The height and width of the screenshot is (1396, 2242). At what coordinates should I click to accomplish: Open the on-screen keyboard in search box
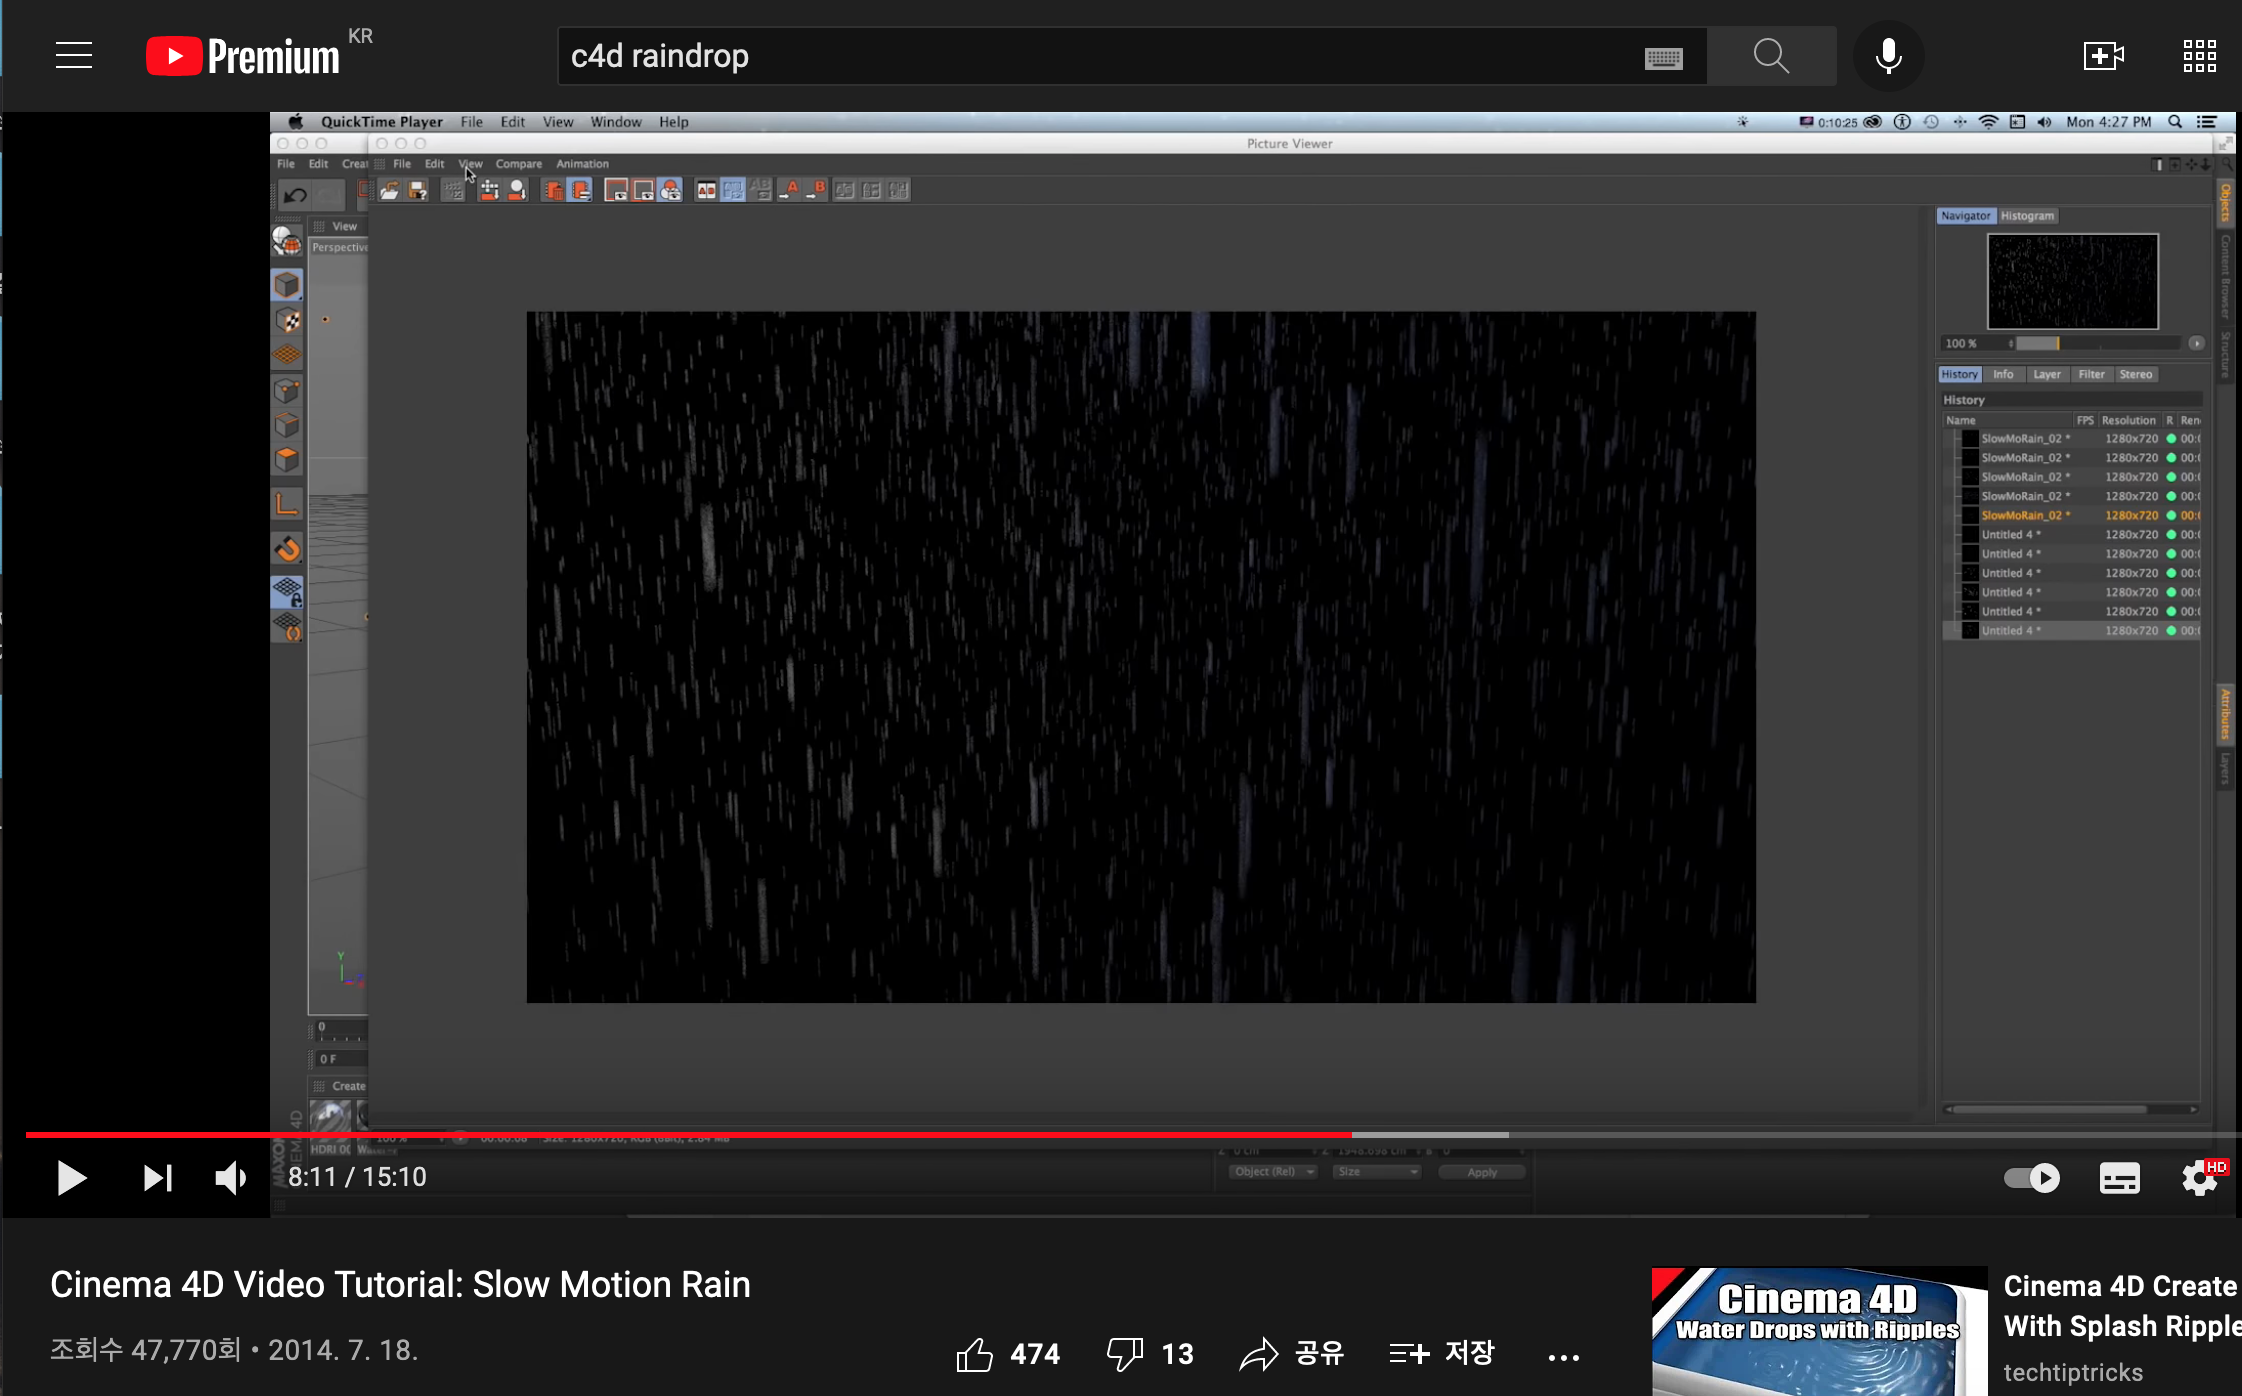coord(1663,58)
